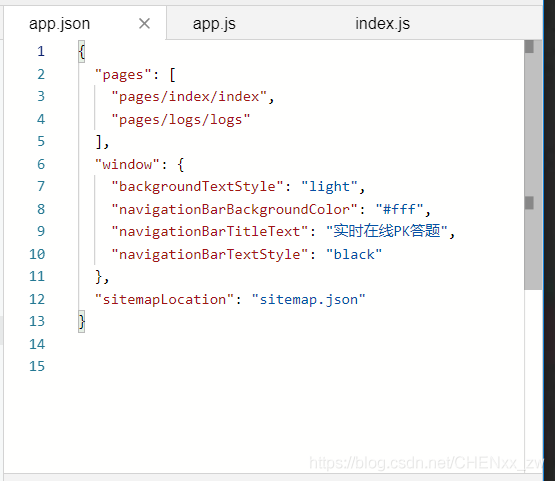
Task: Click the "light" value text
Action: click(330, 187)
